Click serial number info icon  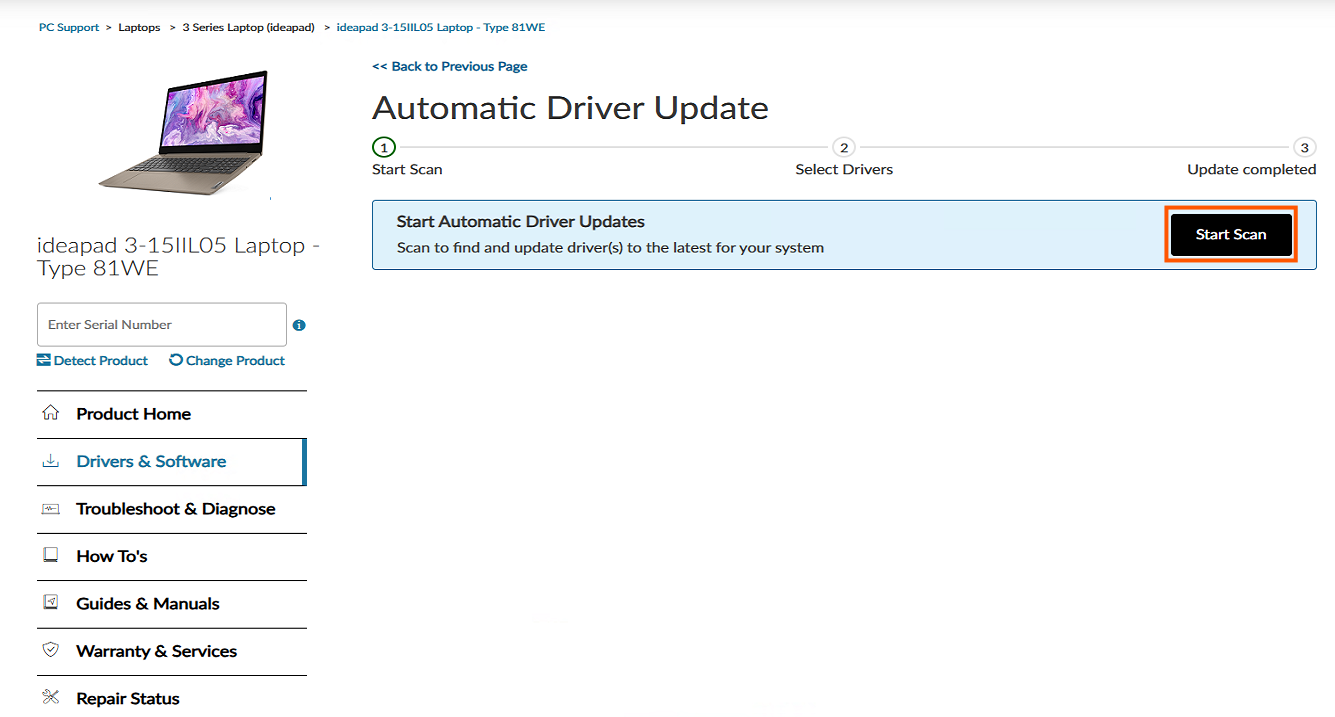(299, 325)
